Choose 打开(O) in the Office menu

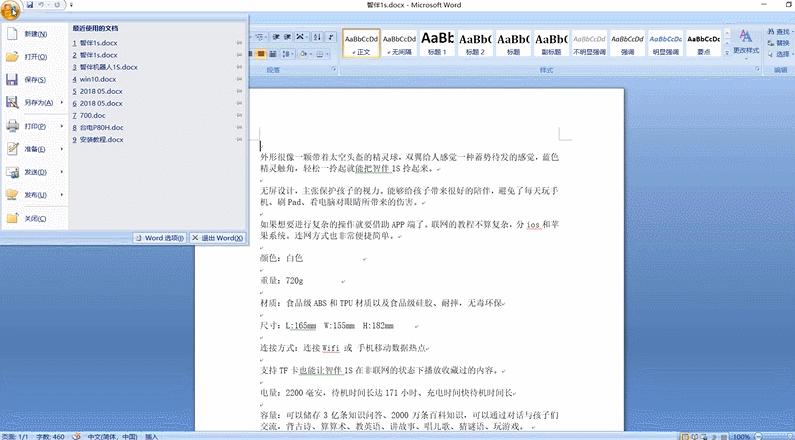[34, 57]
